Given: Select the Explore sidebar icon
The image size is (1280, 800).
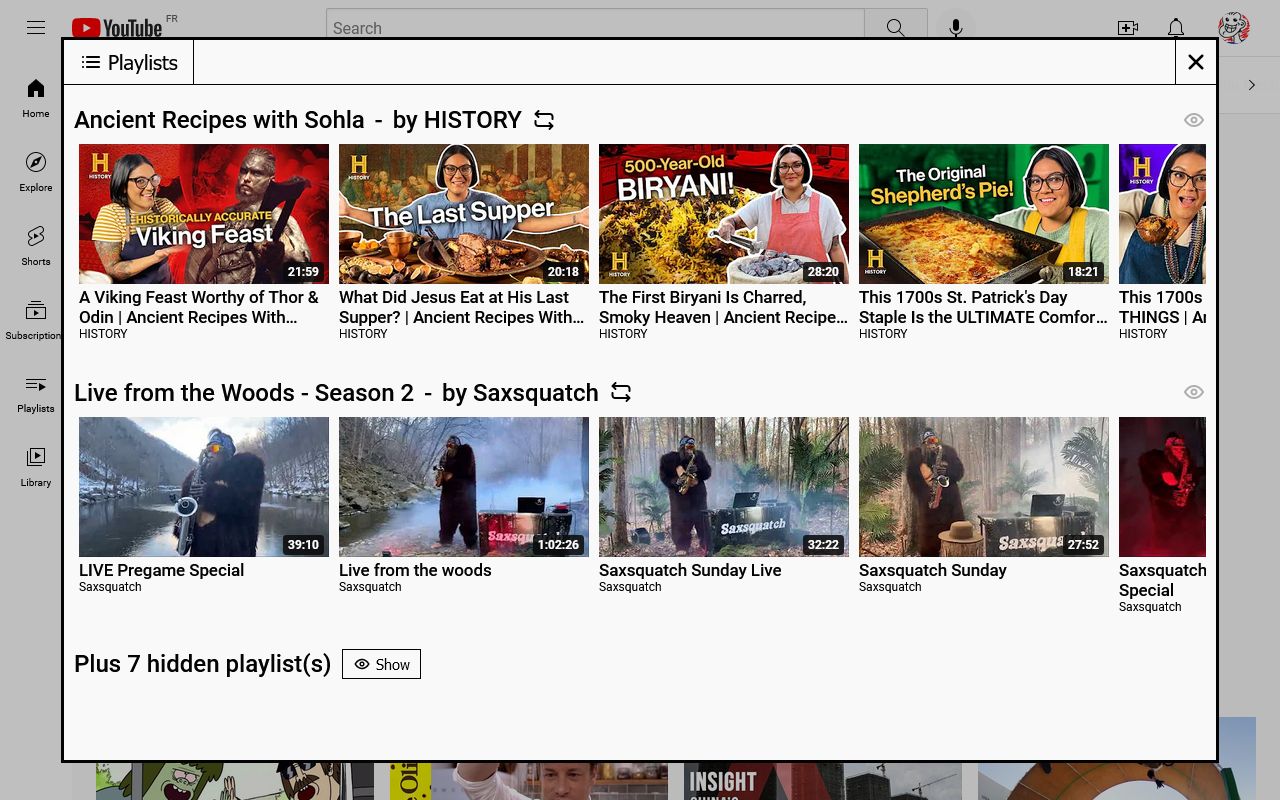Looking at the screenshot, I should point(35,170).
